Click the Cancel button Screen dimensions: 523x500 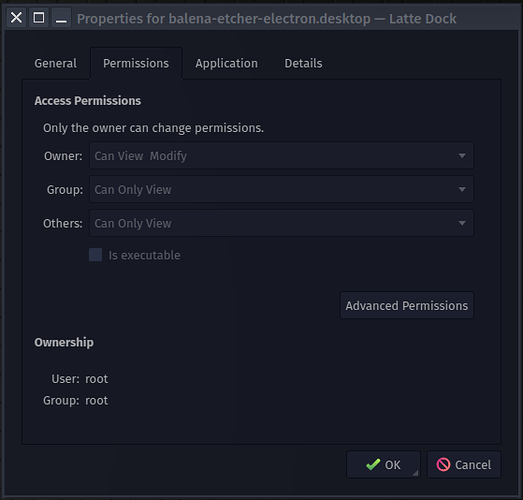(464, 465)
